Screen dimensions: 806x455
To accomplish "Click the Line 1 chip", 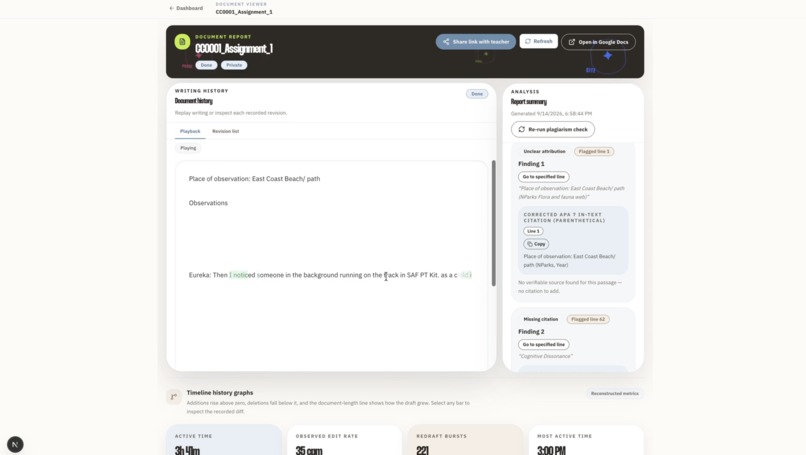I will click(533, 231).
